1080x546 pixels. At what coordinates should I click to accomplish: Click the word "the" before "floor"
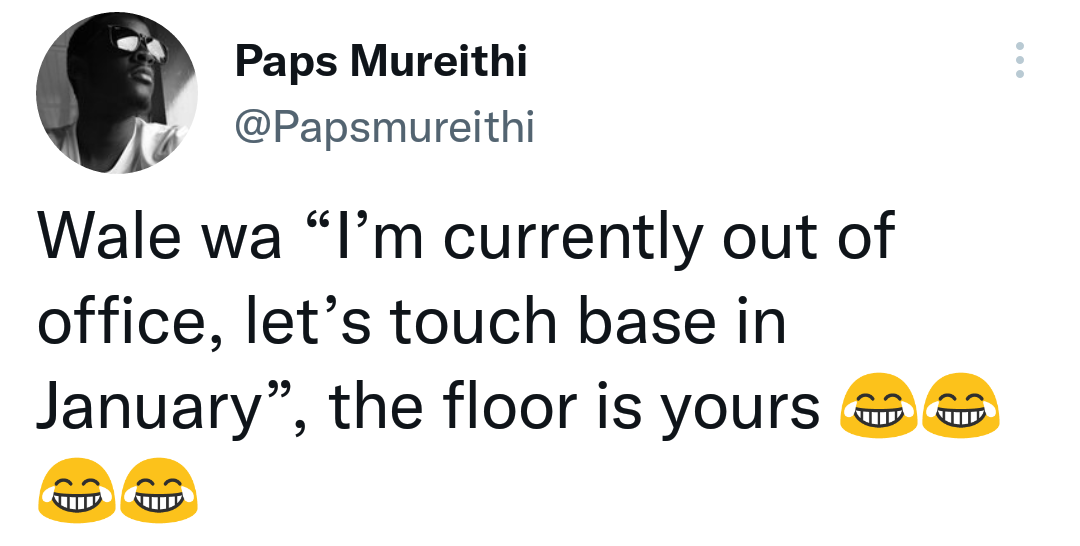pyautogui.click(x=376, y=403)
